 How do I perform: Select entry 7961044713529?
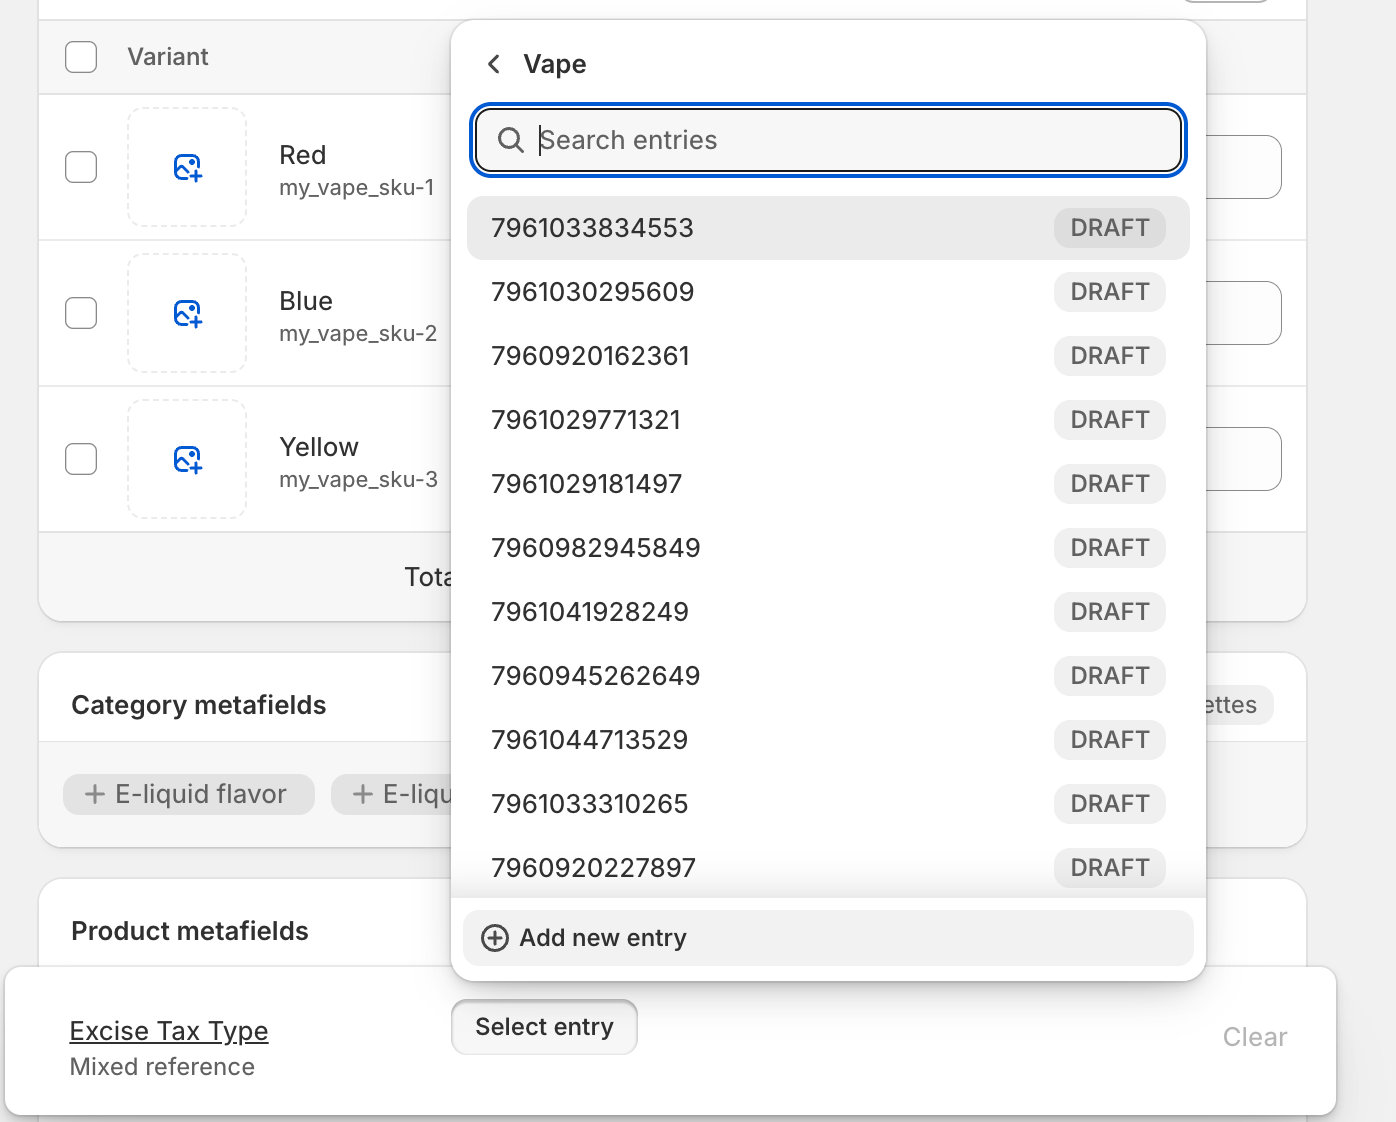[x=589, y=740]
